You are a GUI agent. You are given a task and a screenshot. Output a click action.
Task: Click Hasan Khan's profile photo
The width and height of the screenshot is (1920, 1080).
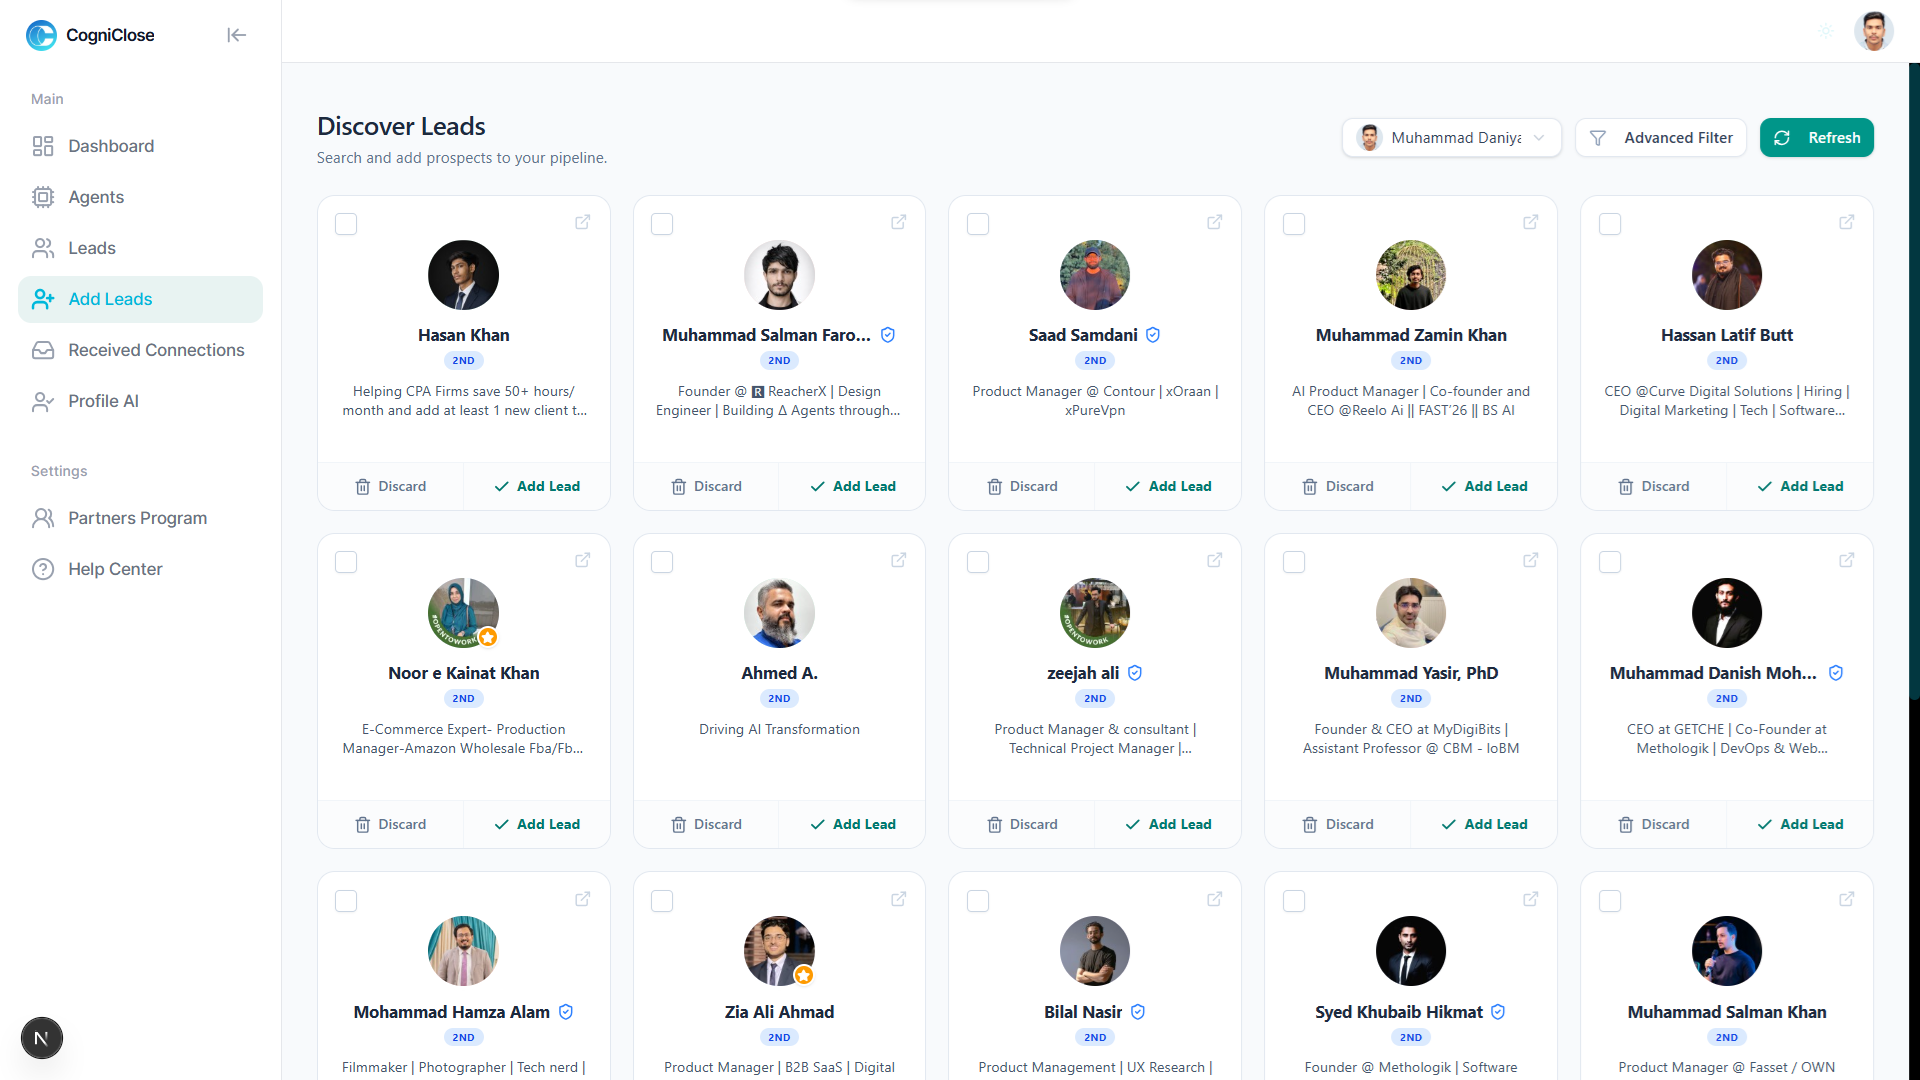[463, 275]
